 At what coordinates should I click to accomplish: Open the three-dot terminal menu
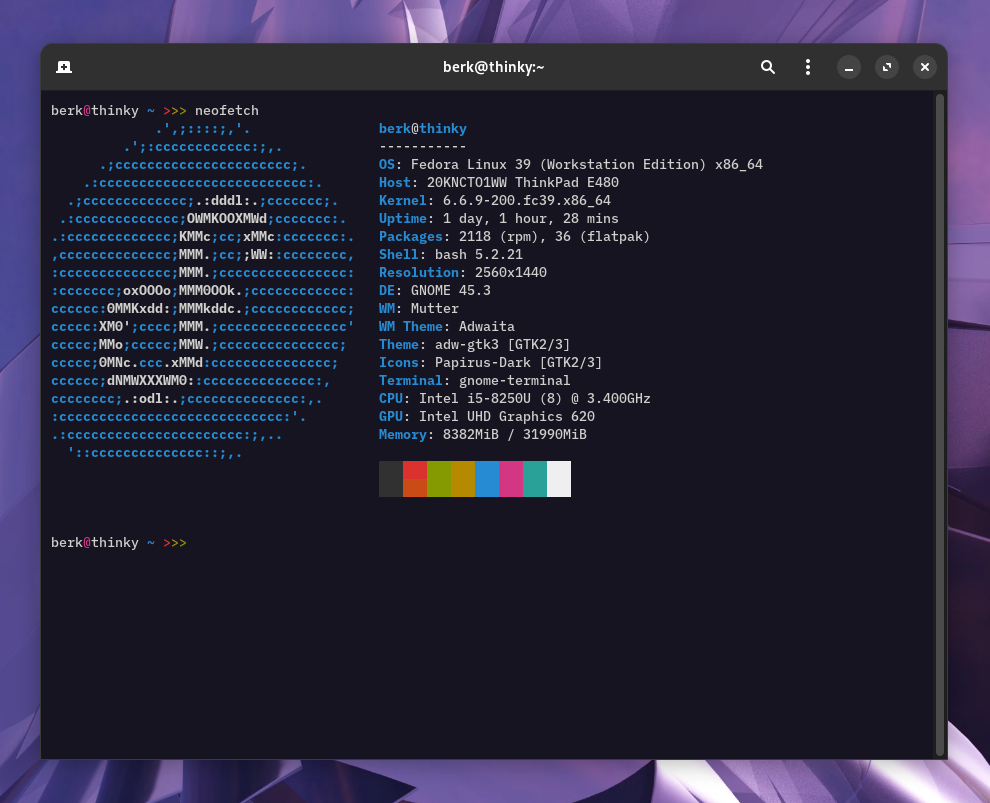808,67
